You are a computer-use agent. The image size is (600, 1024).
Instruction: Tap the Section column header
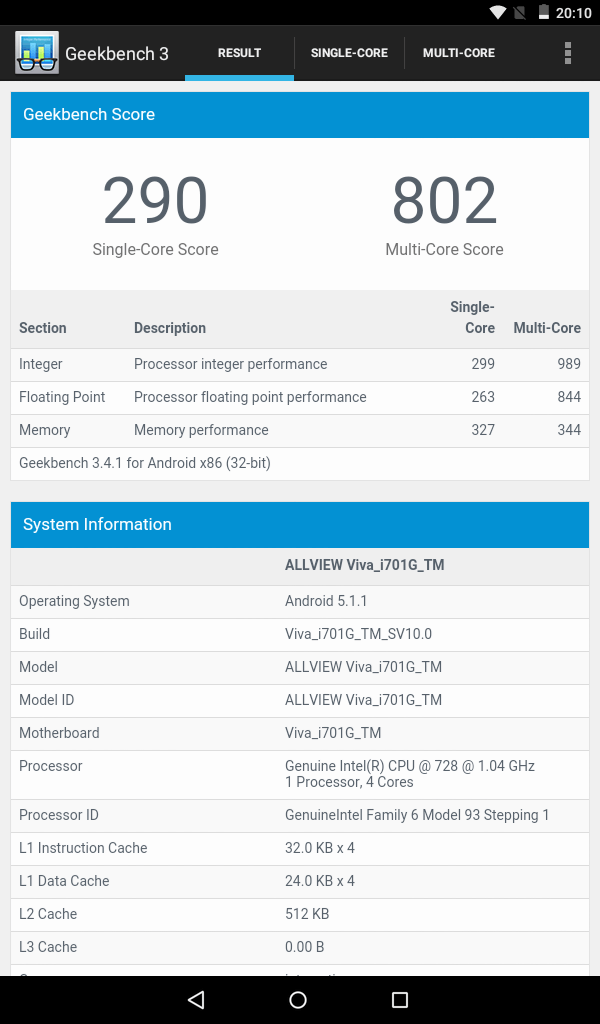pos(42,328)
